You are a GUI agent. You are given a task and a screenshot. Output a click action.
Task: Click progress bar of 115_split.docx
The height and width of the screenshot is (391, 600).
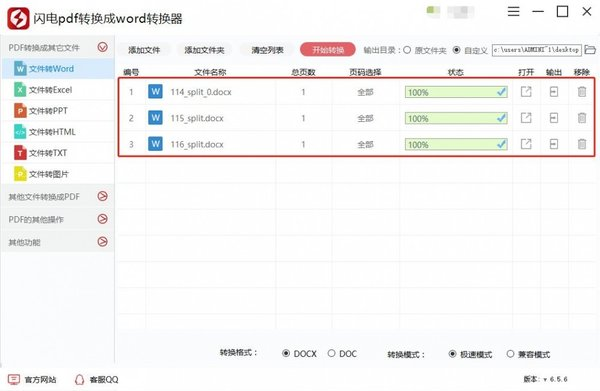[456, 118]
